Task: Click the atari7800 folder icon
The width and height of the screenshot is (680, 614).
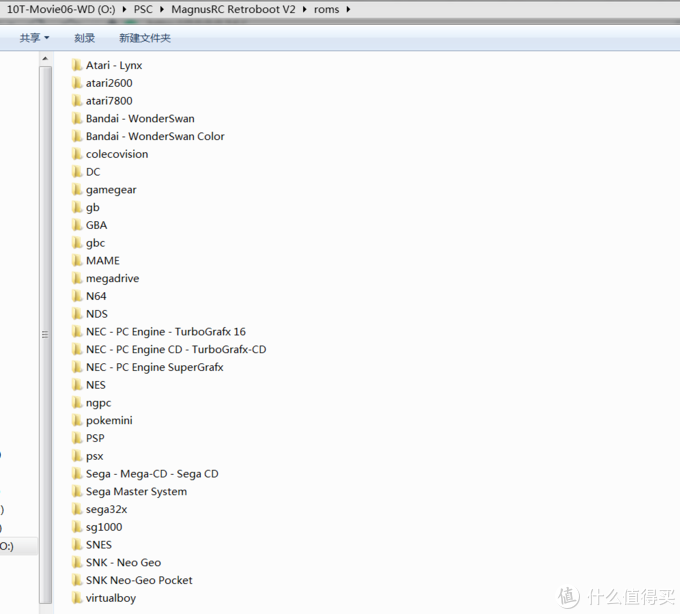Action: [x=77, y=101]
